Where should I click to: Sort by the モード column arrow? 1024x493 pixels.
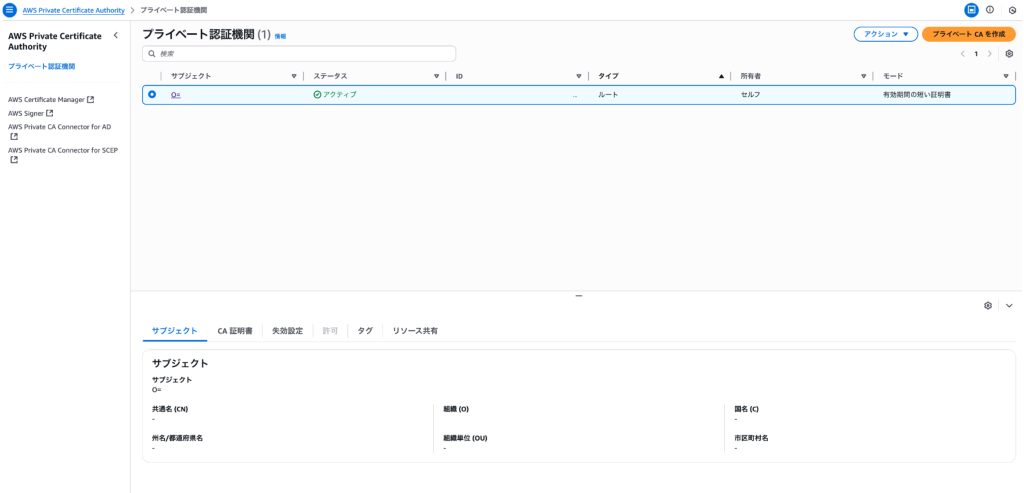pyautogui.click(x=1006, y=76)
